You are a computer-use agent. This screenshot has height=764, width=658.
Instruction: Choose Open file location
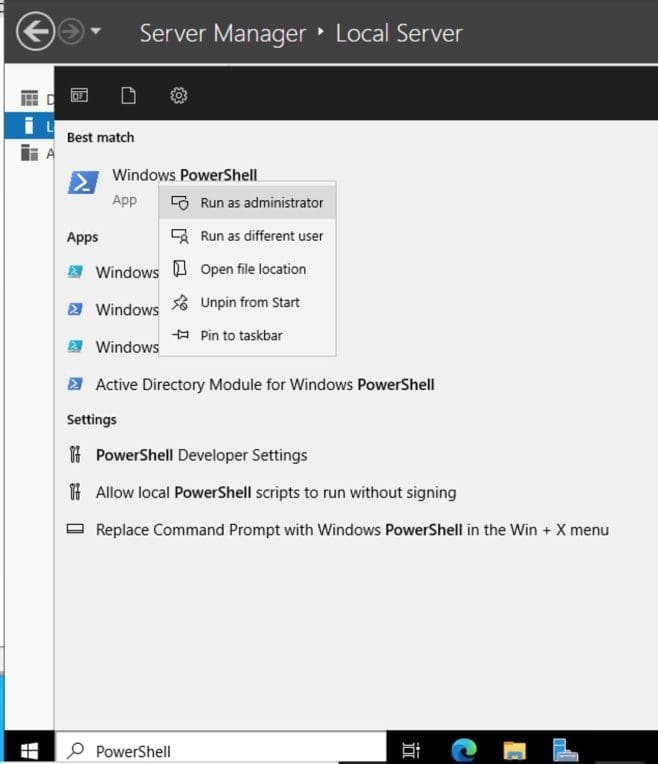(247, 269)
